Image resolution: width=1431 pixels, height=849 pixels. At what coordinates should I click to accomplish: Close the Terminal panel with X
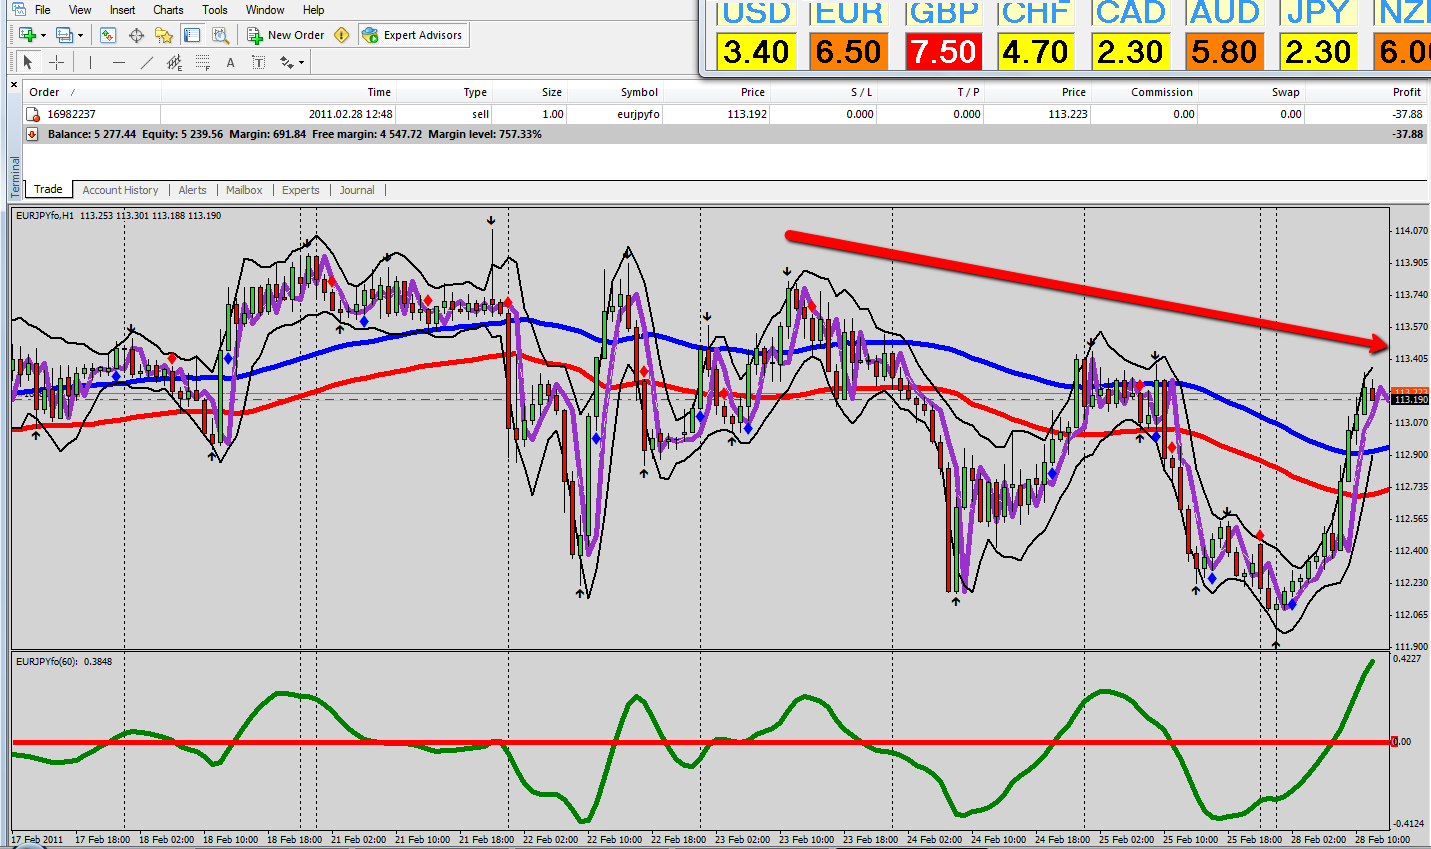pyautogui.click(x=14, y=86)
